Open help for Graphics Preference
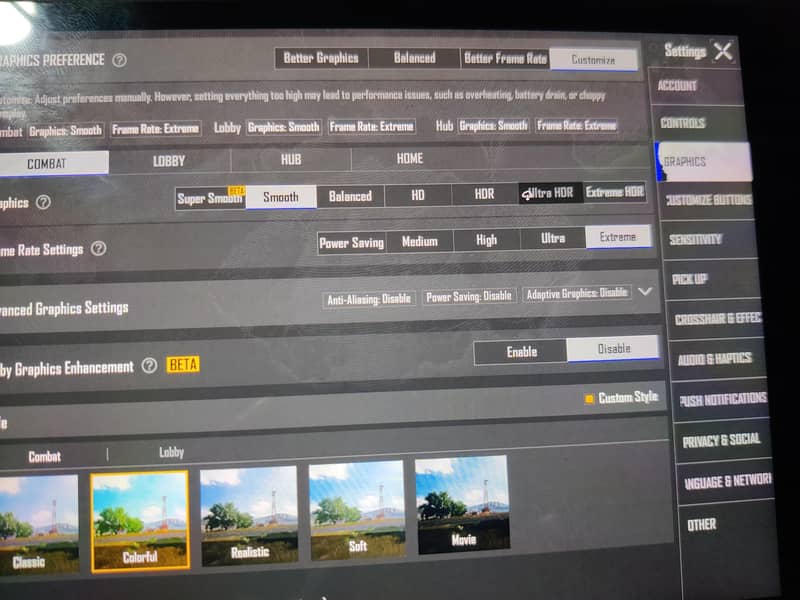The width and height of the screenshot is (800, 600). click(119, 60)
